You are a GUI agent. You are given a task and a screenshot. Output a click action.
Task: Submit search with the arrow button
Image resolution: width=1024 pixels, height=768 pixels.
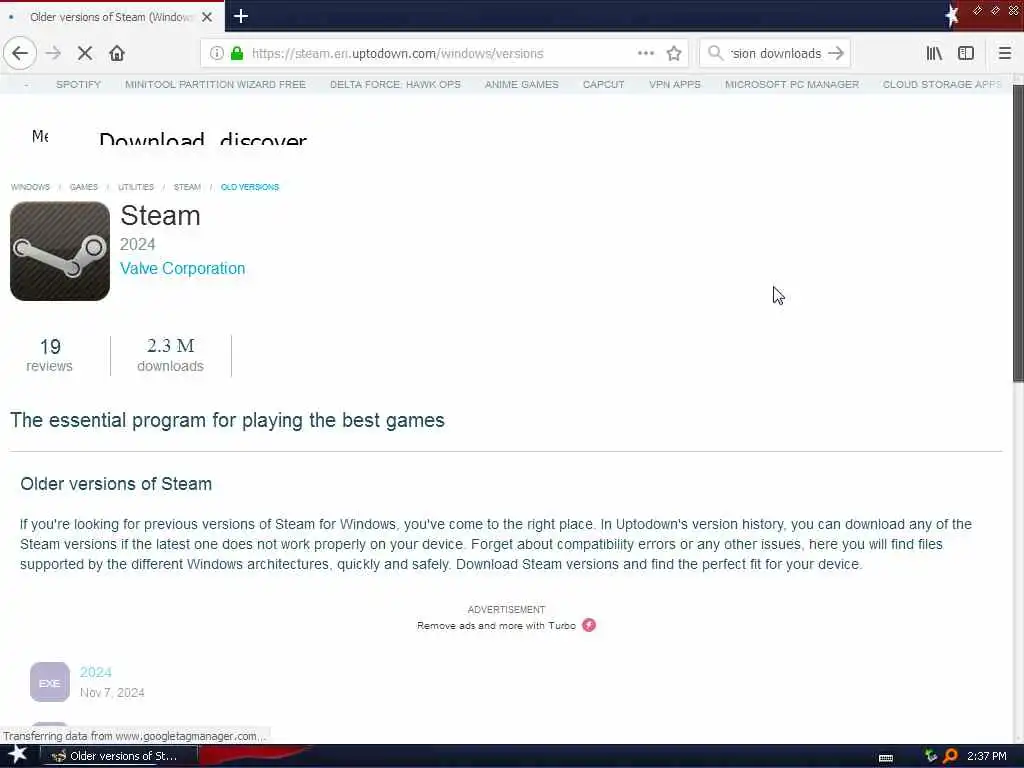tap(836, 54)
